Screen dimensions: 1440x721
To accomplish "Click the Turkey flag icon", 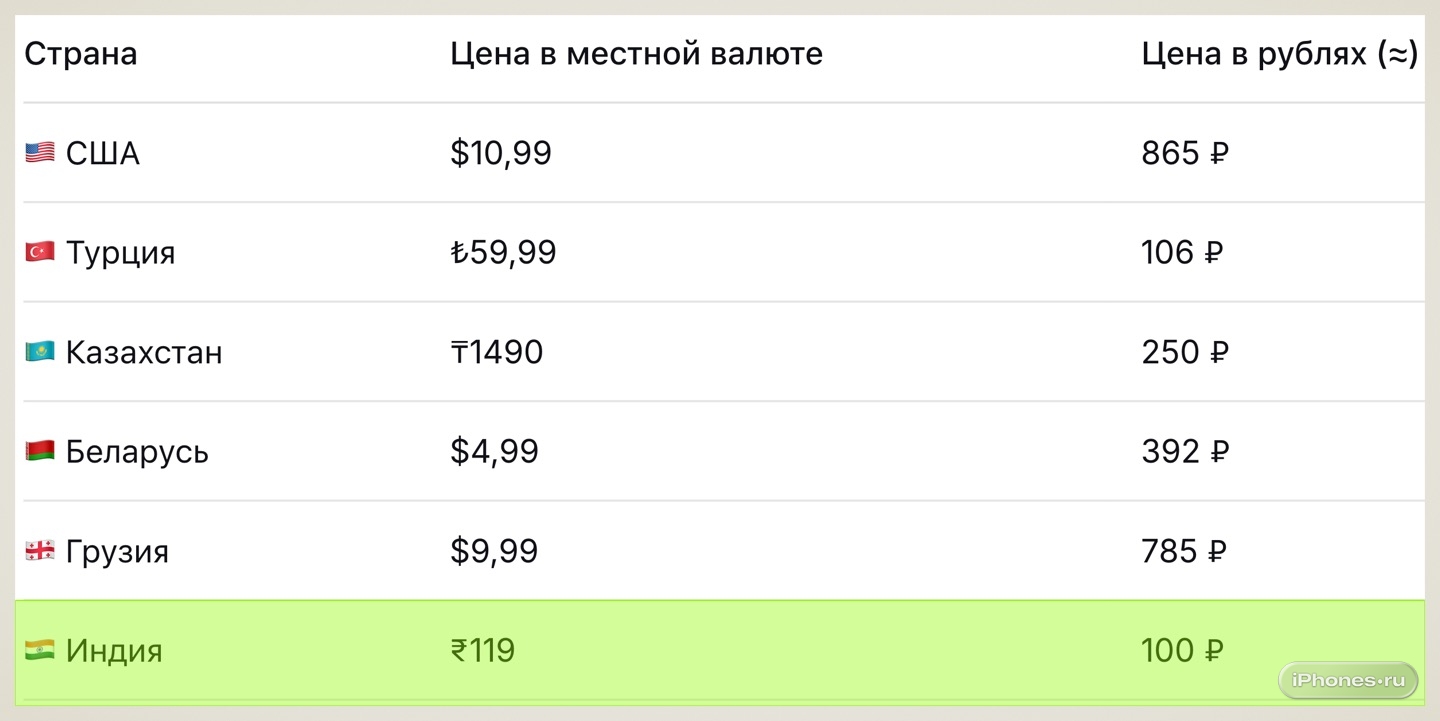I will point(40,252).
